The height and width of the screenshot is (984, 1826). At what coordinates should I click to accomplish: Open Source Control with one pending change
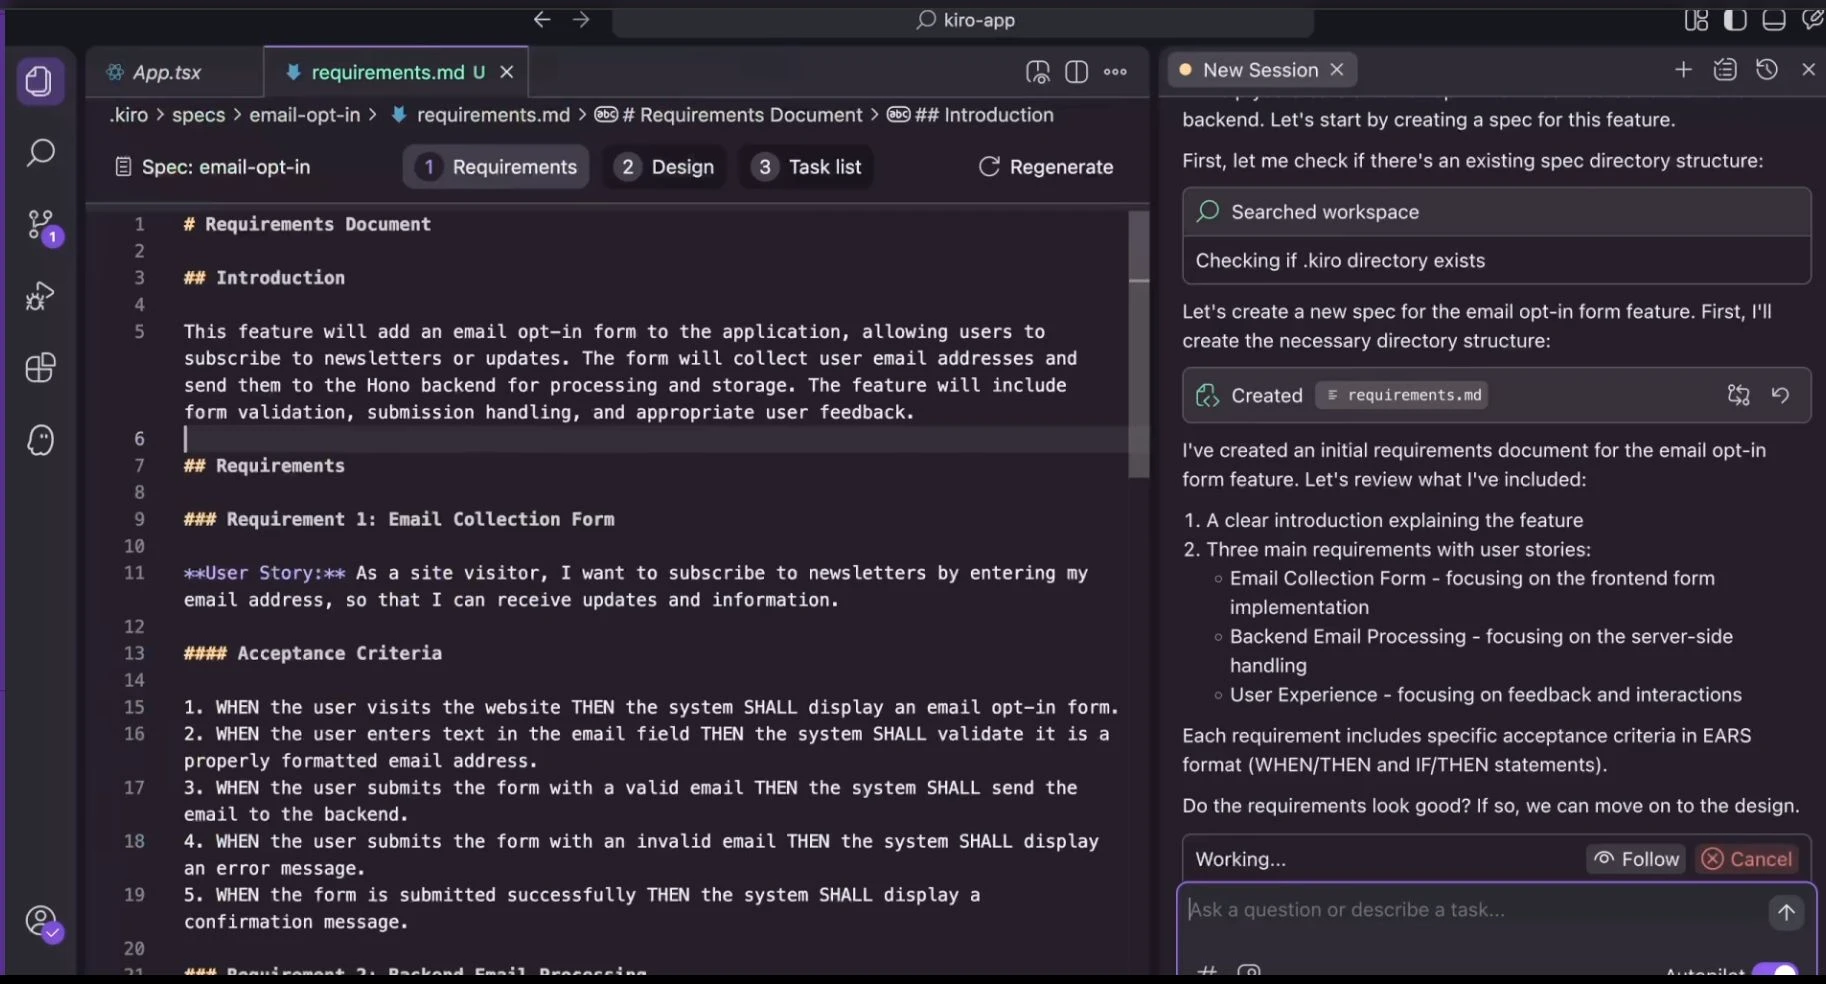[x=42, y=226]
